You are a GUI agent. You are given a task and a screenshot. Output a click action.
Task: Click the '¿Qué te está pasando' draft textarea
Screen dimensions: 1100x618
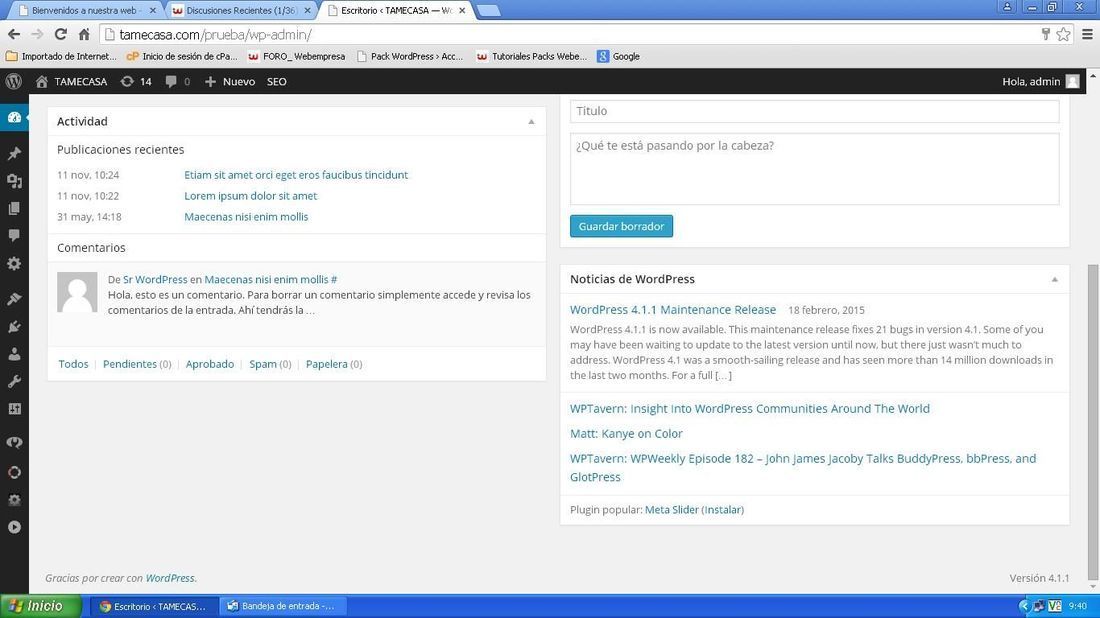click(x=814, y=169)
